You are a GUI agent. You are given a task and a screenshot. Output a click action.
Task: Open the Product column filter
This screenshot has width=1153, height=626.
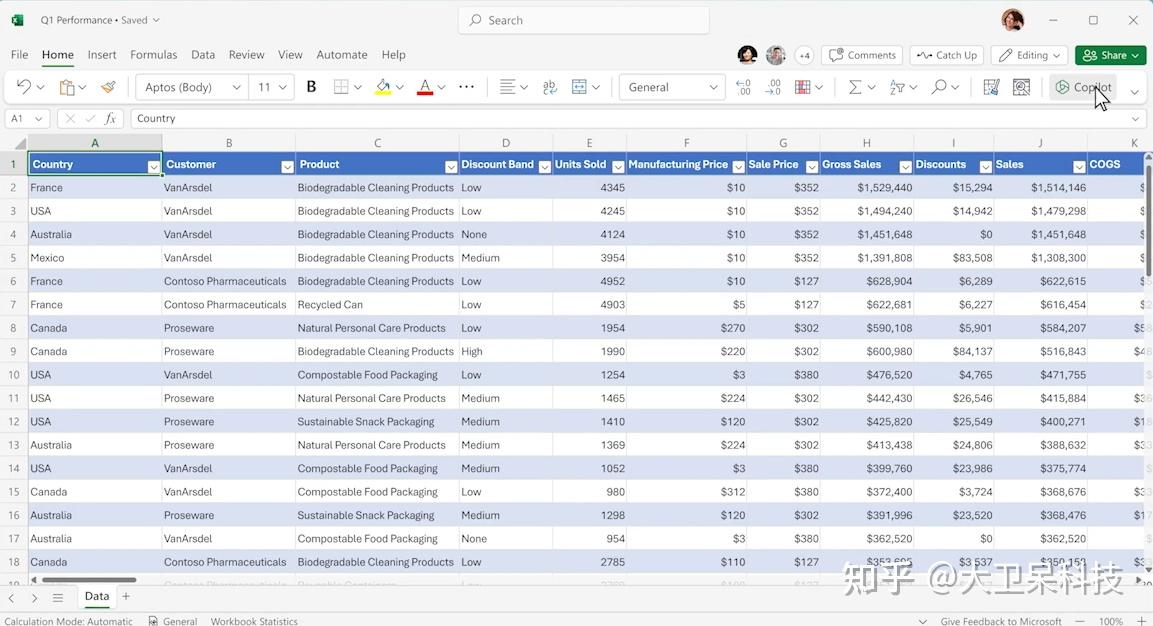pos(451,166)
